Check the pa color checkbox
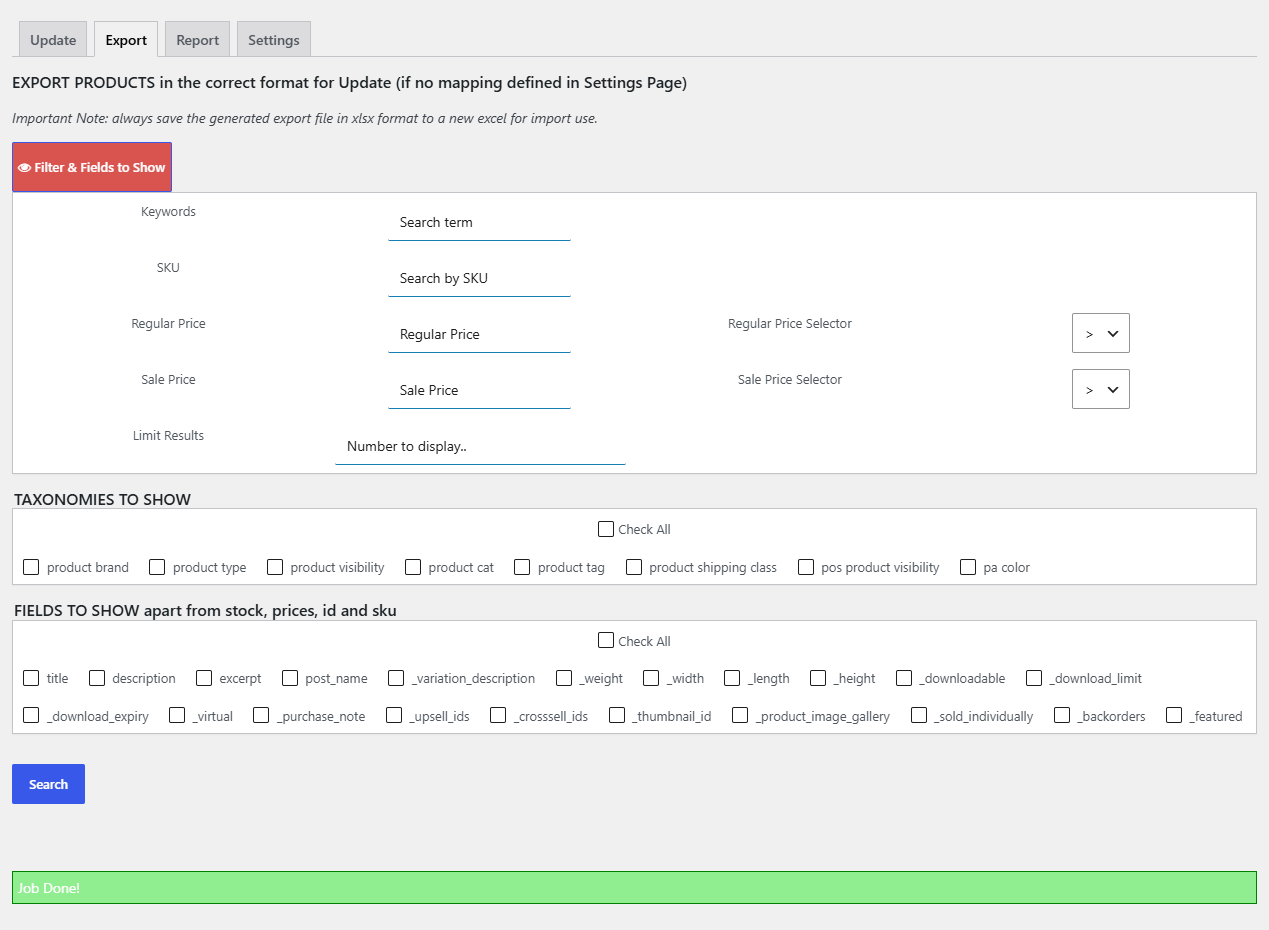Image resolution: width=1269 pixels, height=930 pixels. pyautogui.click(x=968, y=567)
